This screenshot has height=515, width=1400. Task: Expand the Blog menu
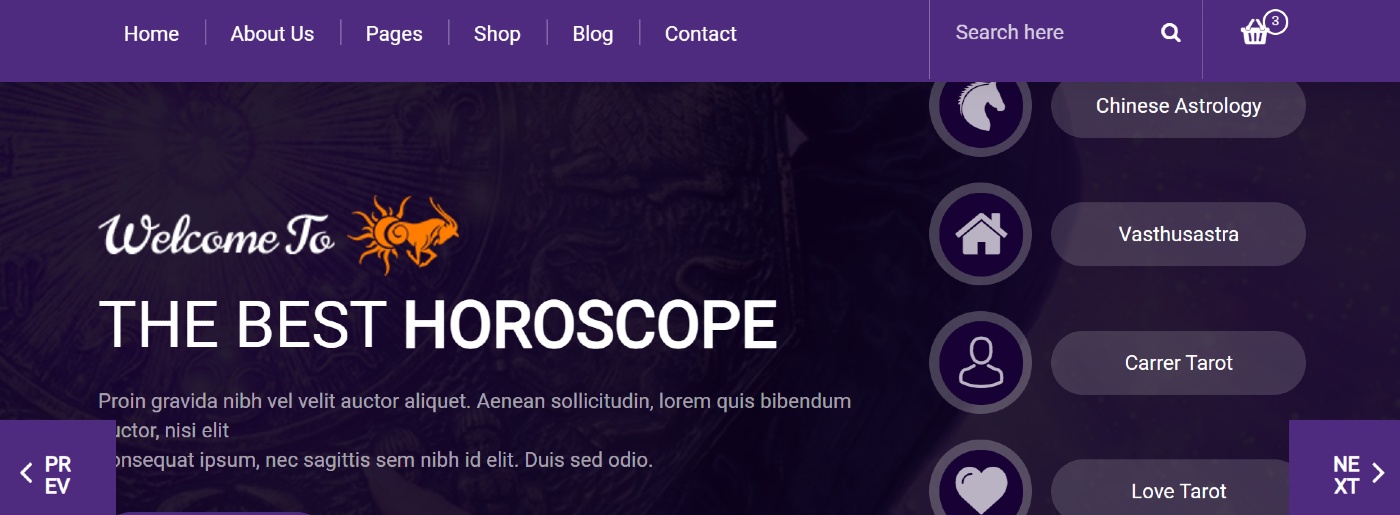(593, 34)
